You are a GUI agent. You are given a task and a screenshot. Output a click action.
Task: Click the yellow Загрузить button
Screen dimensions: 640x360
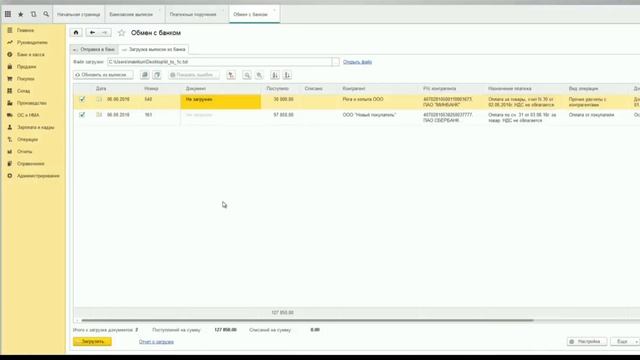[x=92, y=342]
